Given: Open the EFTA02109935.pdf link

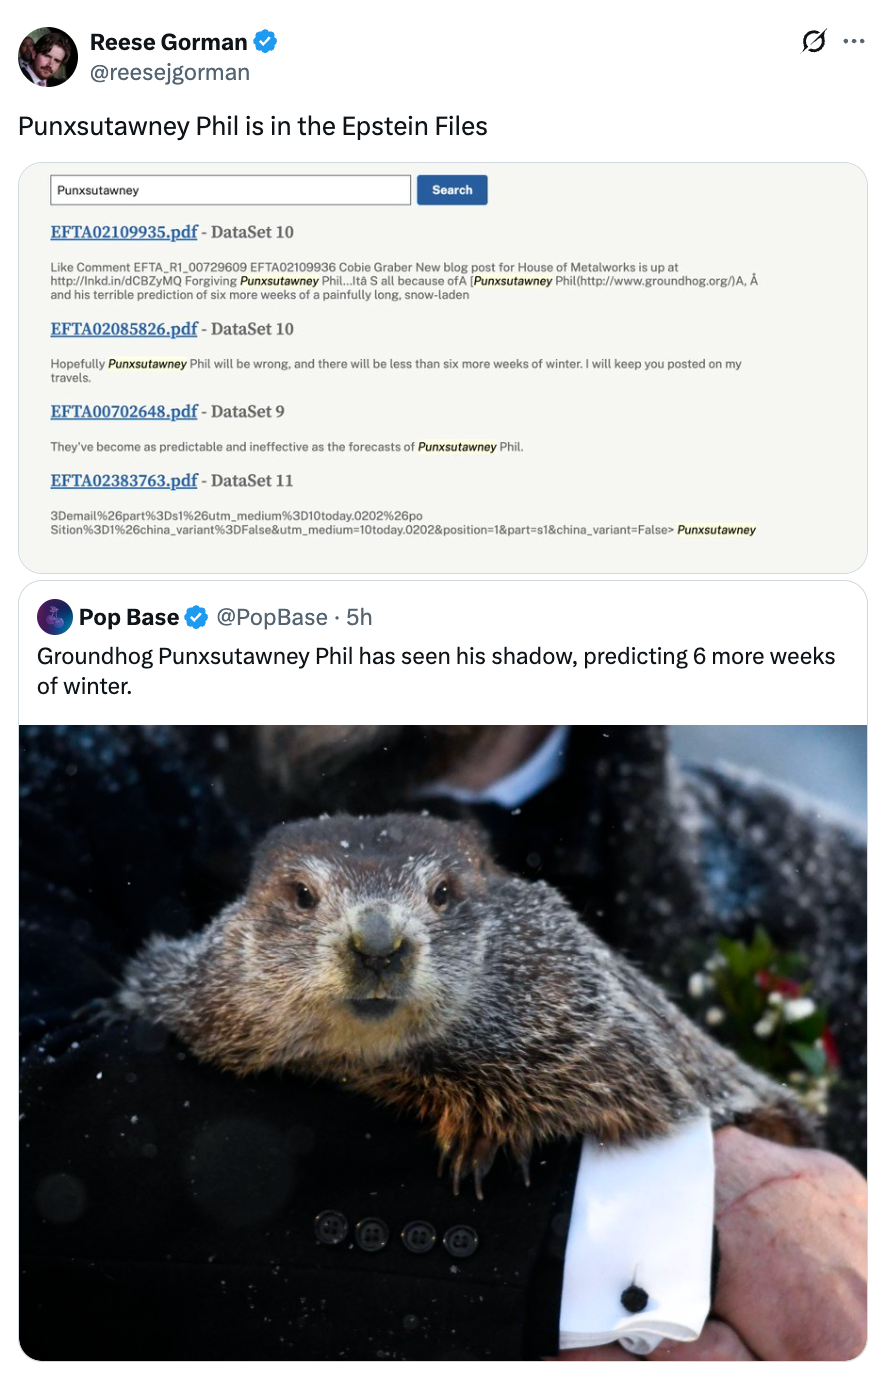Looking at the screenshot, I should click(124, 232).
